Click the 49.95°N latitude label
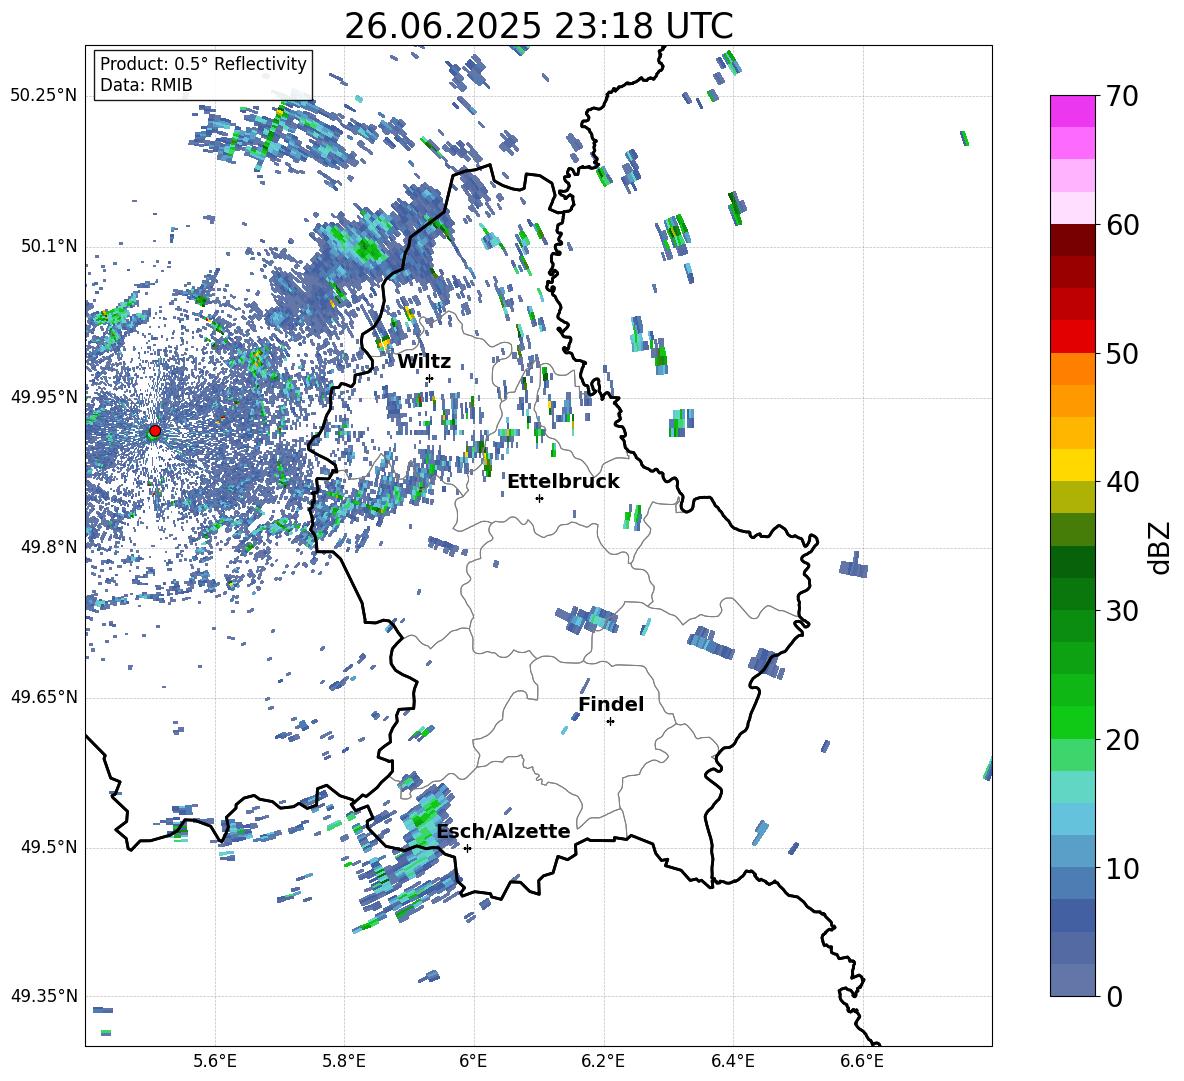The width and height of the screenshot is (1184, 1081). 44,396
